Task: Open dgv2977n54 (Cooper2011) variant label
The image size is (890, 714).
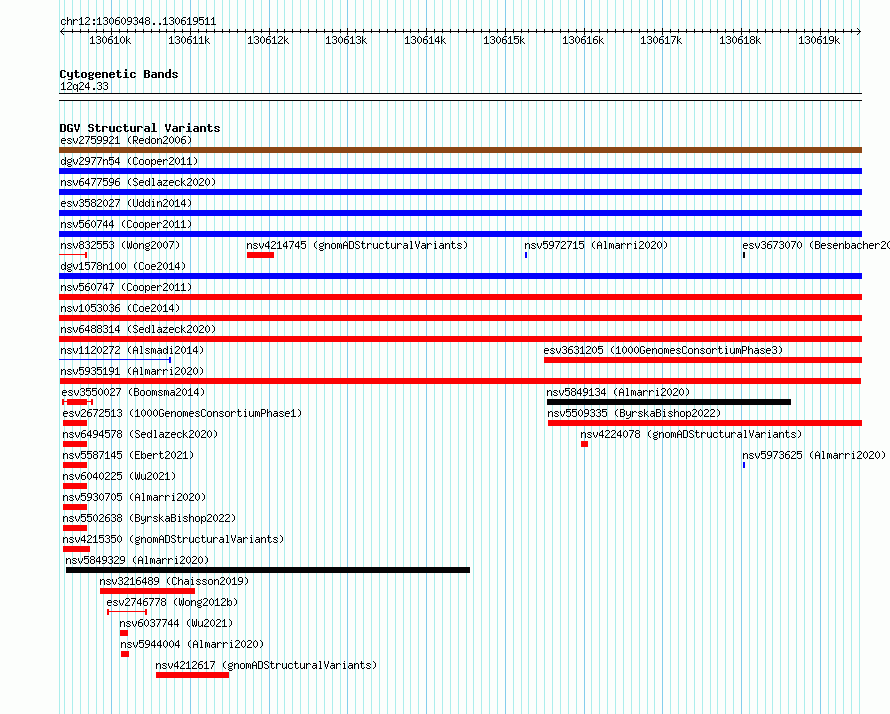Action: pyautogui.click(x=129, y=161)
